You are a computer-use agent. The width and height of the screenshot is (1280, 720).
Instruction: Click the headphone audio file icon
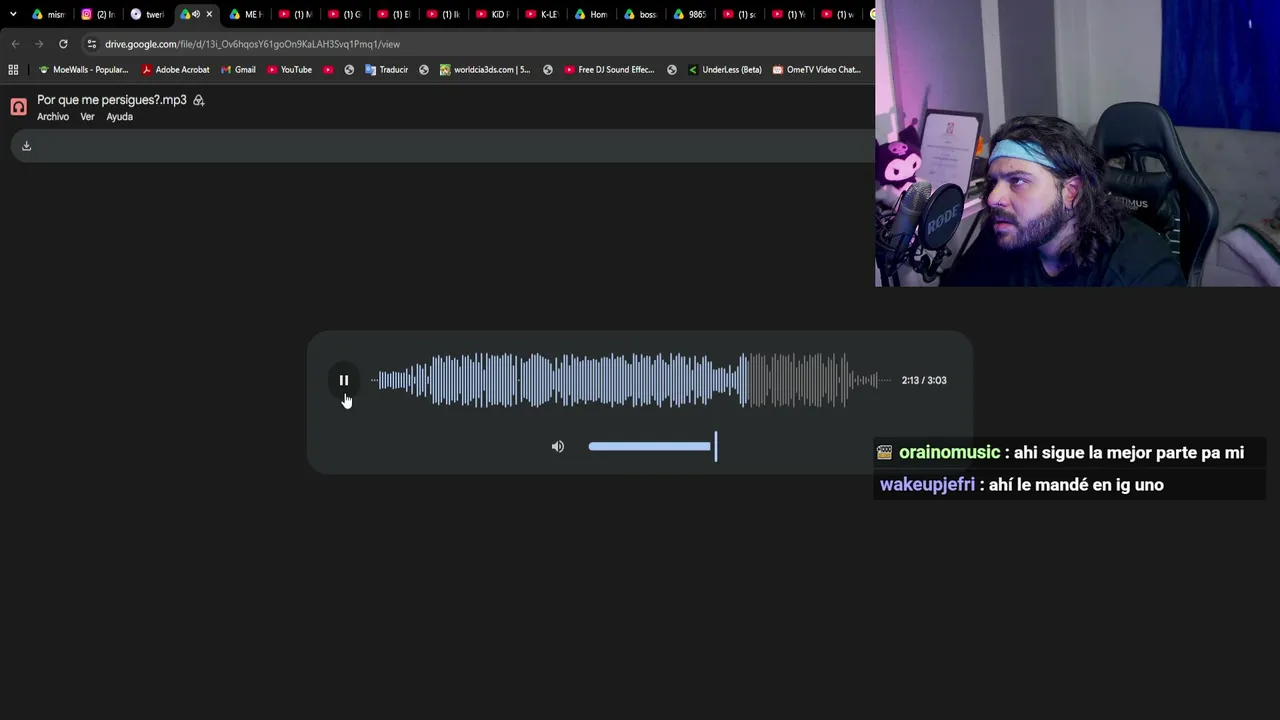pos(18,107)
